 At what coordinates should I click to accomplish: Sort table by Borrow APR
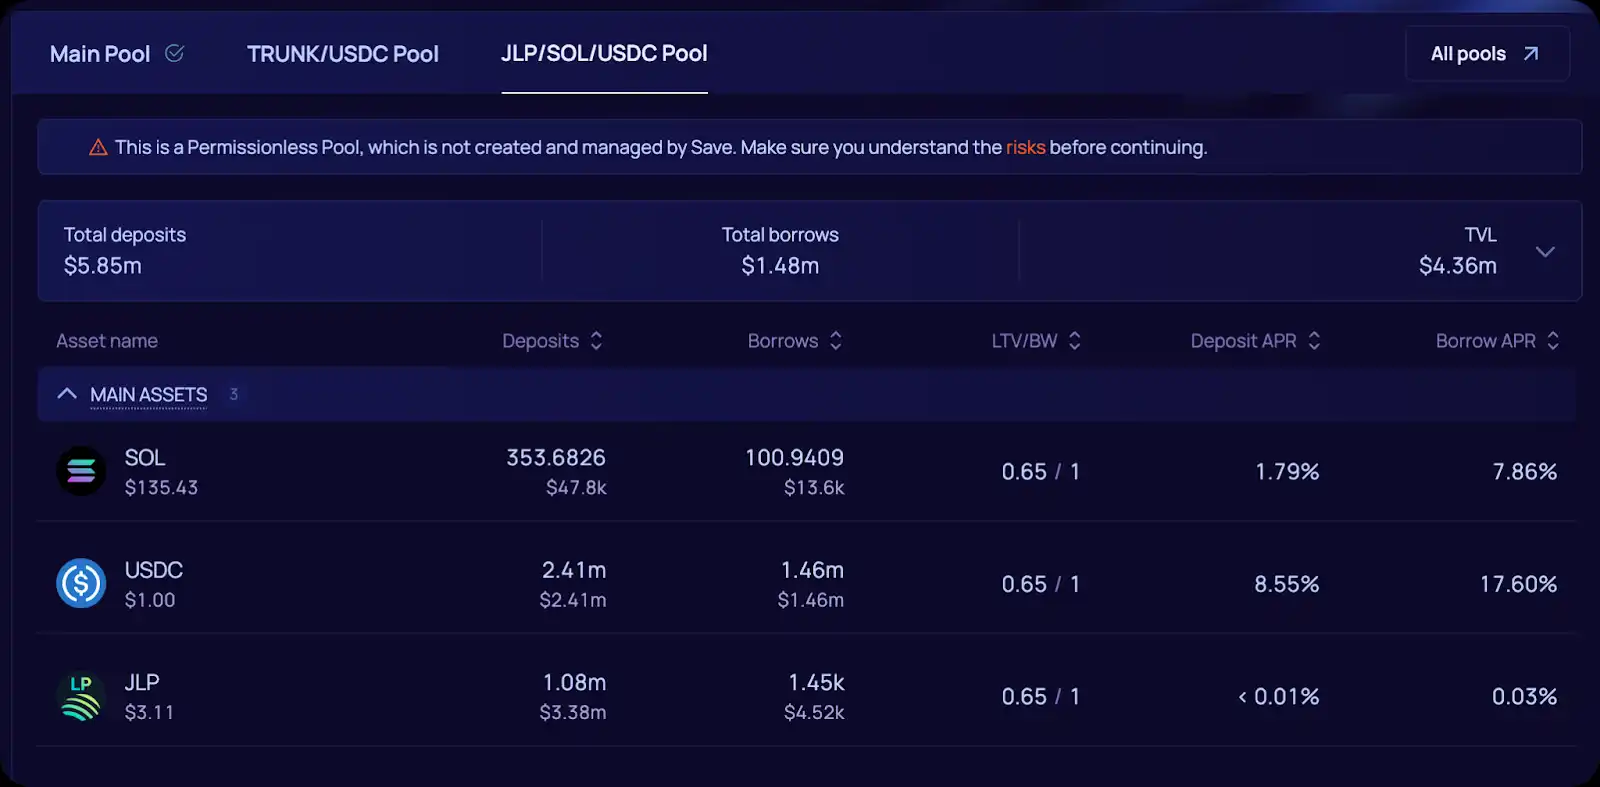tap(1553, 341)
